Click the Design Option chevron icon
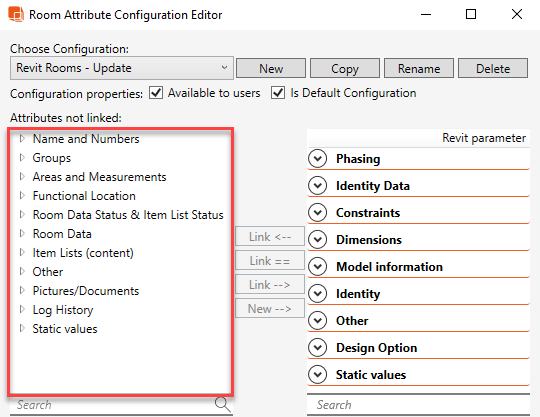540x417 pixels. 318,348
